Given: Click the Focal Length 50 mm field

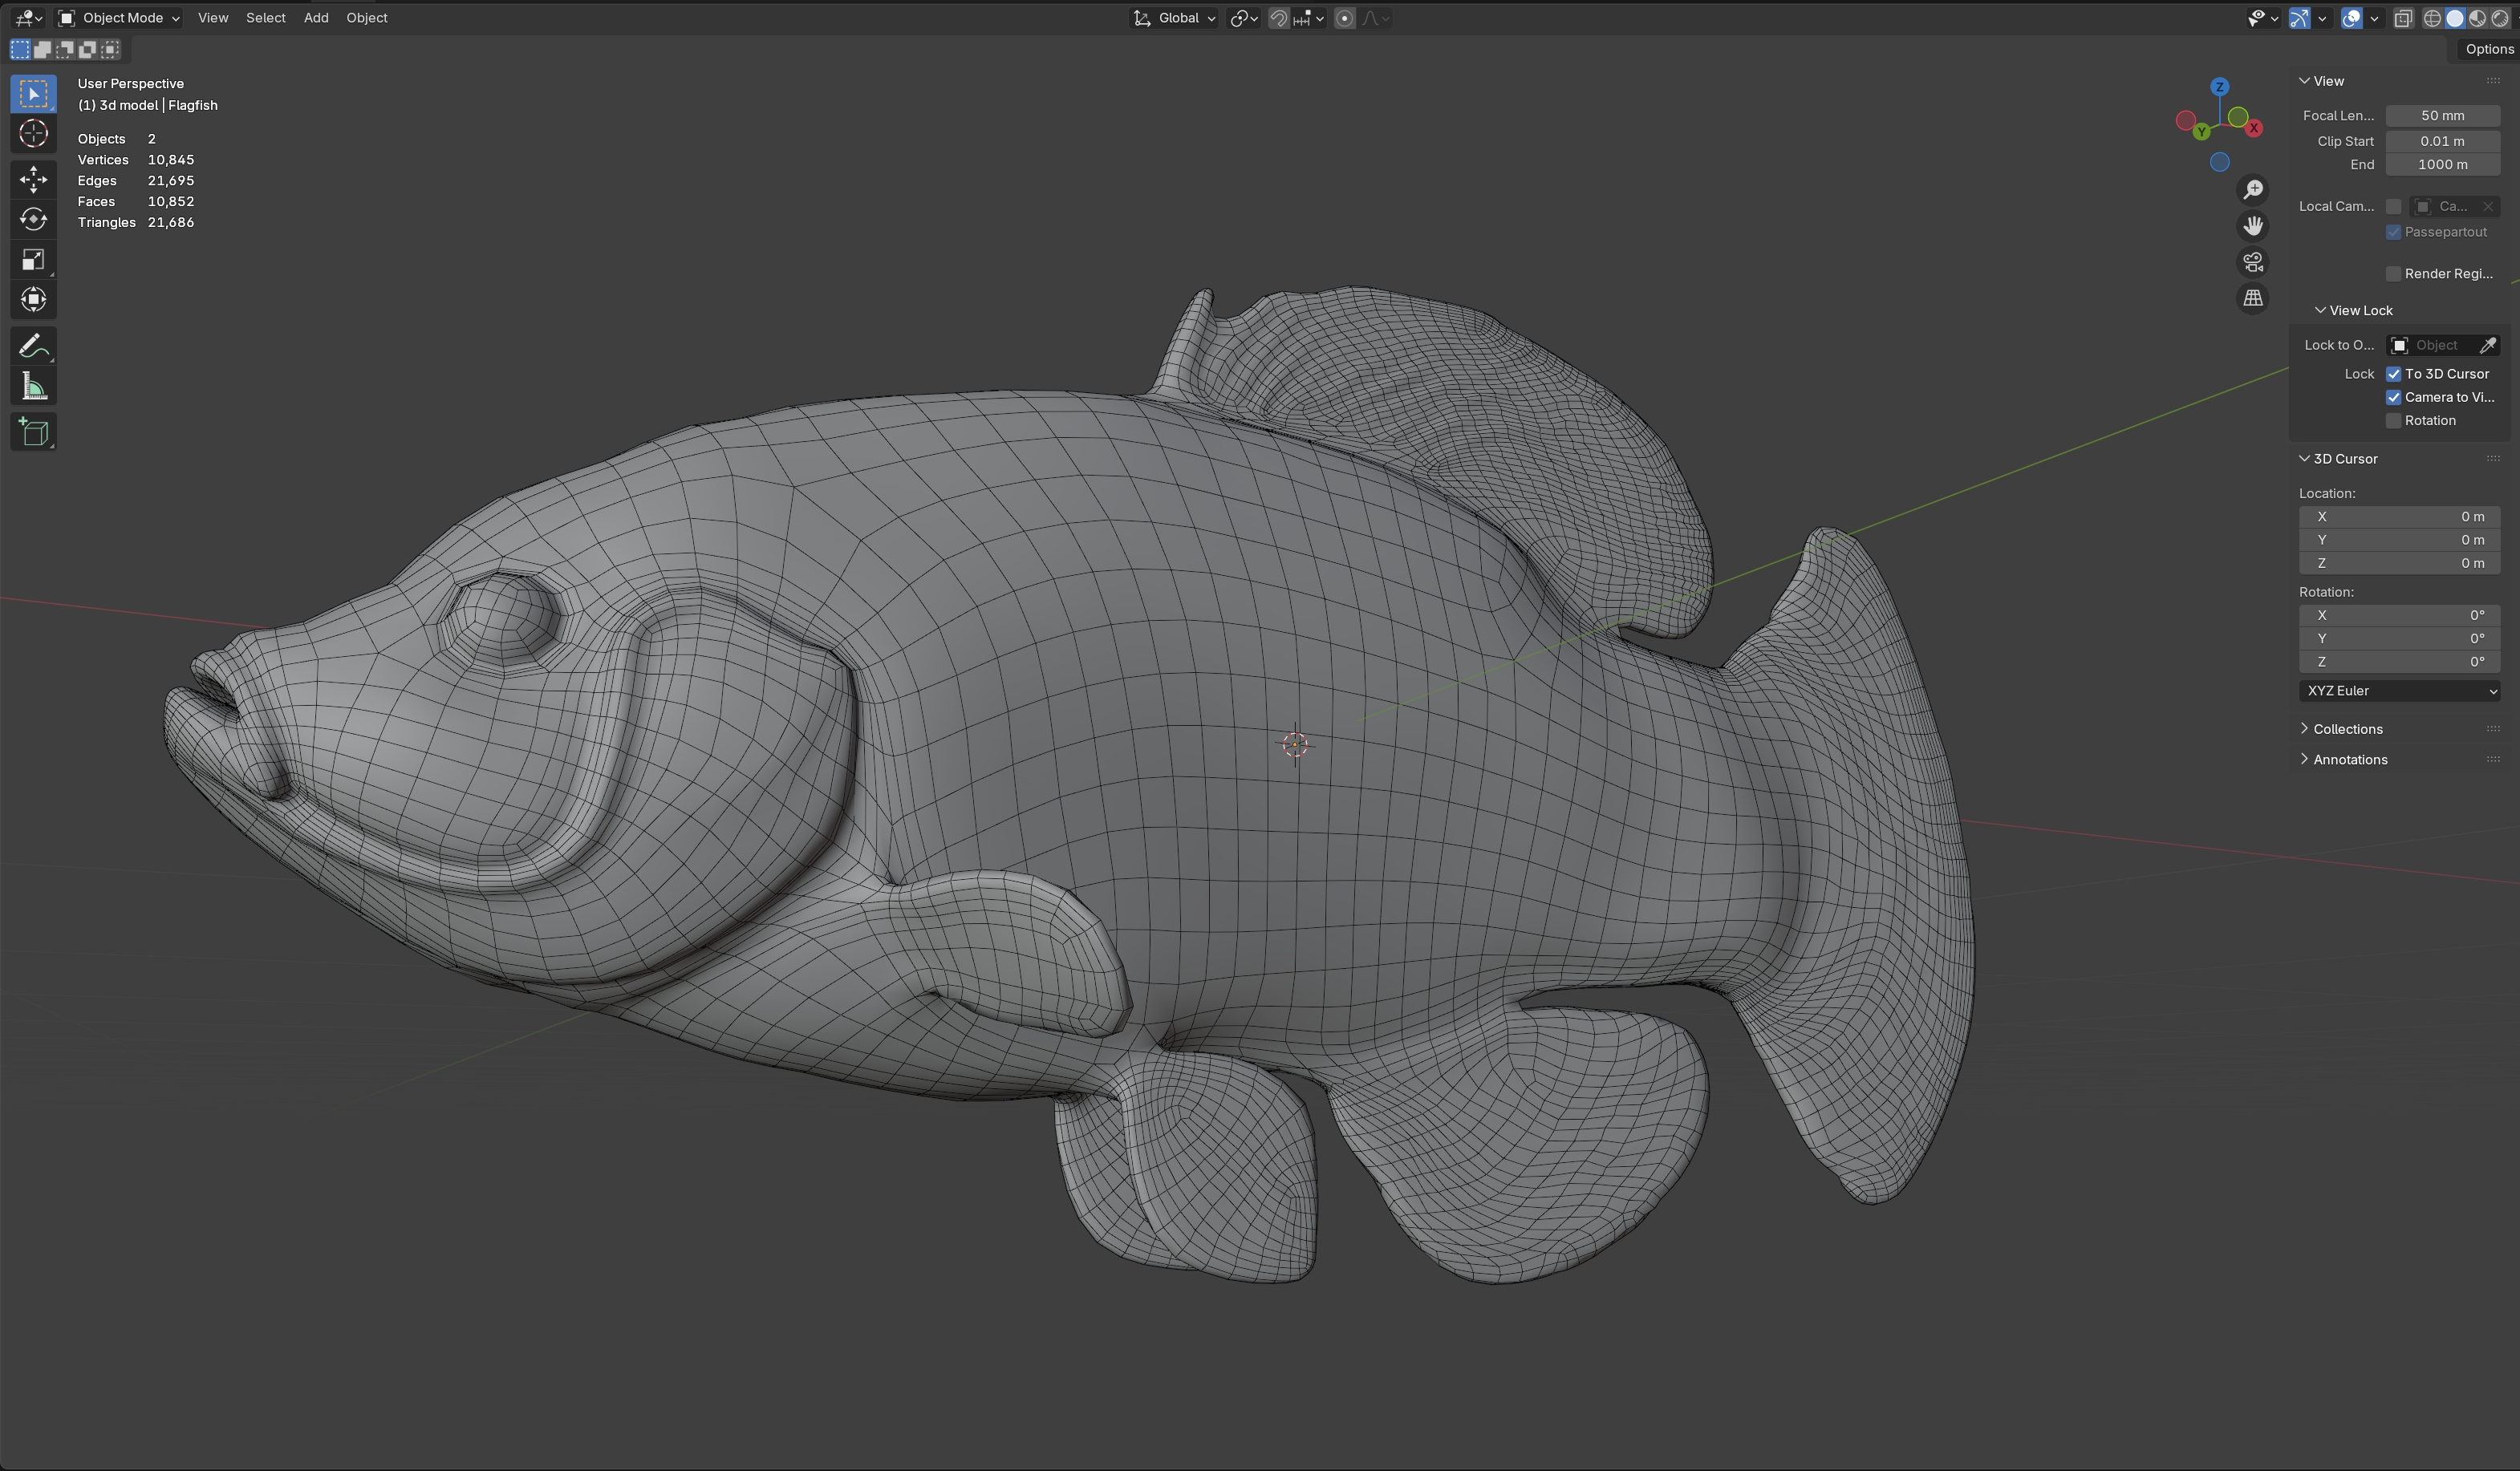Looking at the screenshot, I should 2441,116.
